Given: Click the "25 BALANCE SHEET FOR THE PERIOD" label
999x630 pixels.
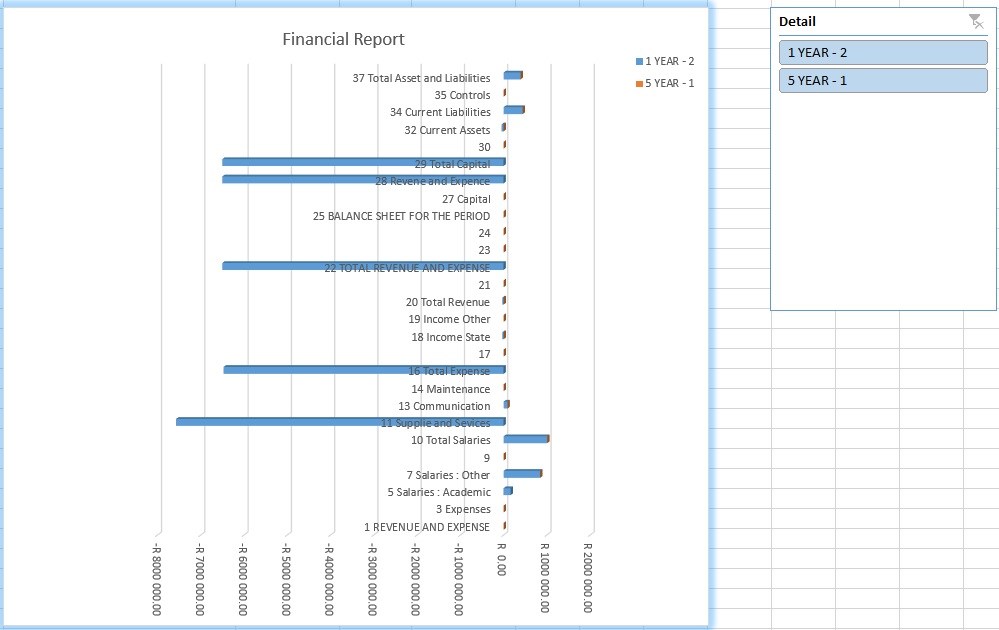Looking at the screenshot, I should (x=401, y=216).
